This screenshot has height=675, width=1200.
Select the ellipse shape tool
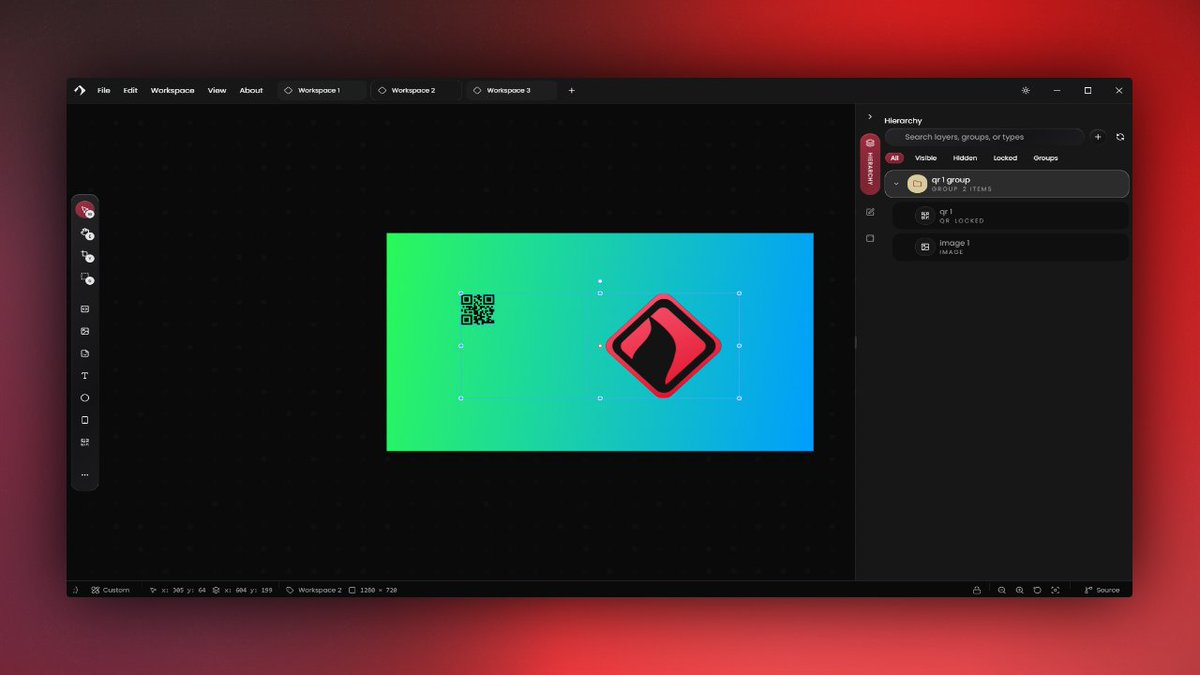[85, 398]
